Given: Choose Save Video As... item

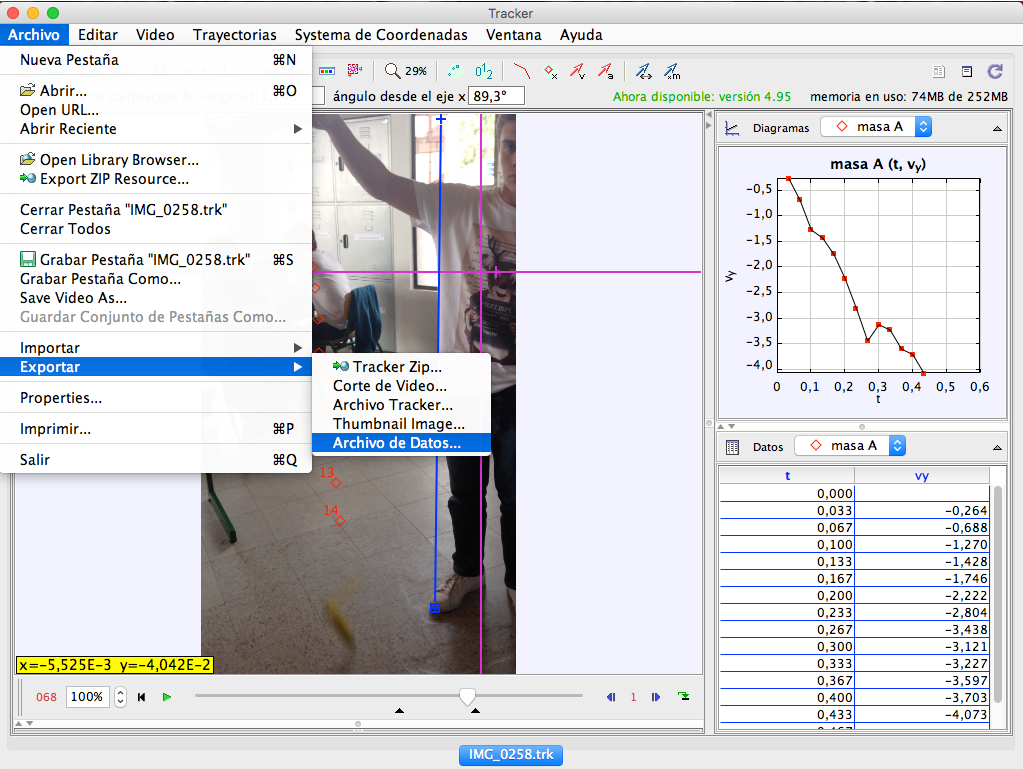Looking at the screenshot, I should point(156,297).
